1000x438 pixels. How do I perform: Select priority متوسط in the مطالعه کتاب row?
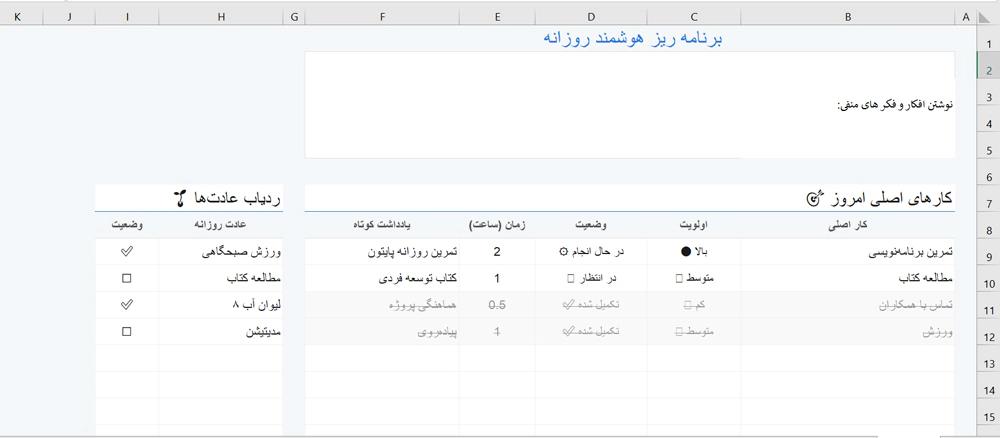pos(694,279)
